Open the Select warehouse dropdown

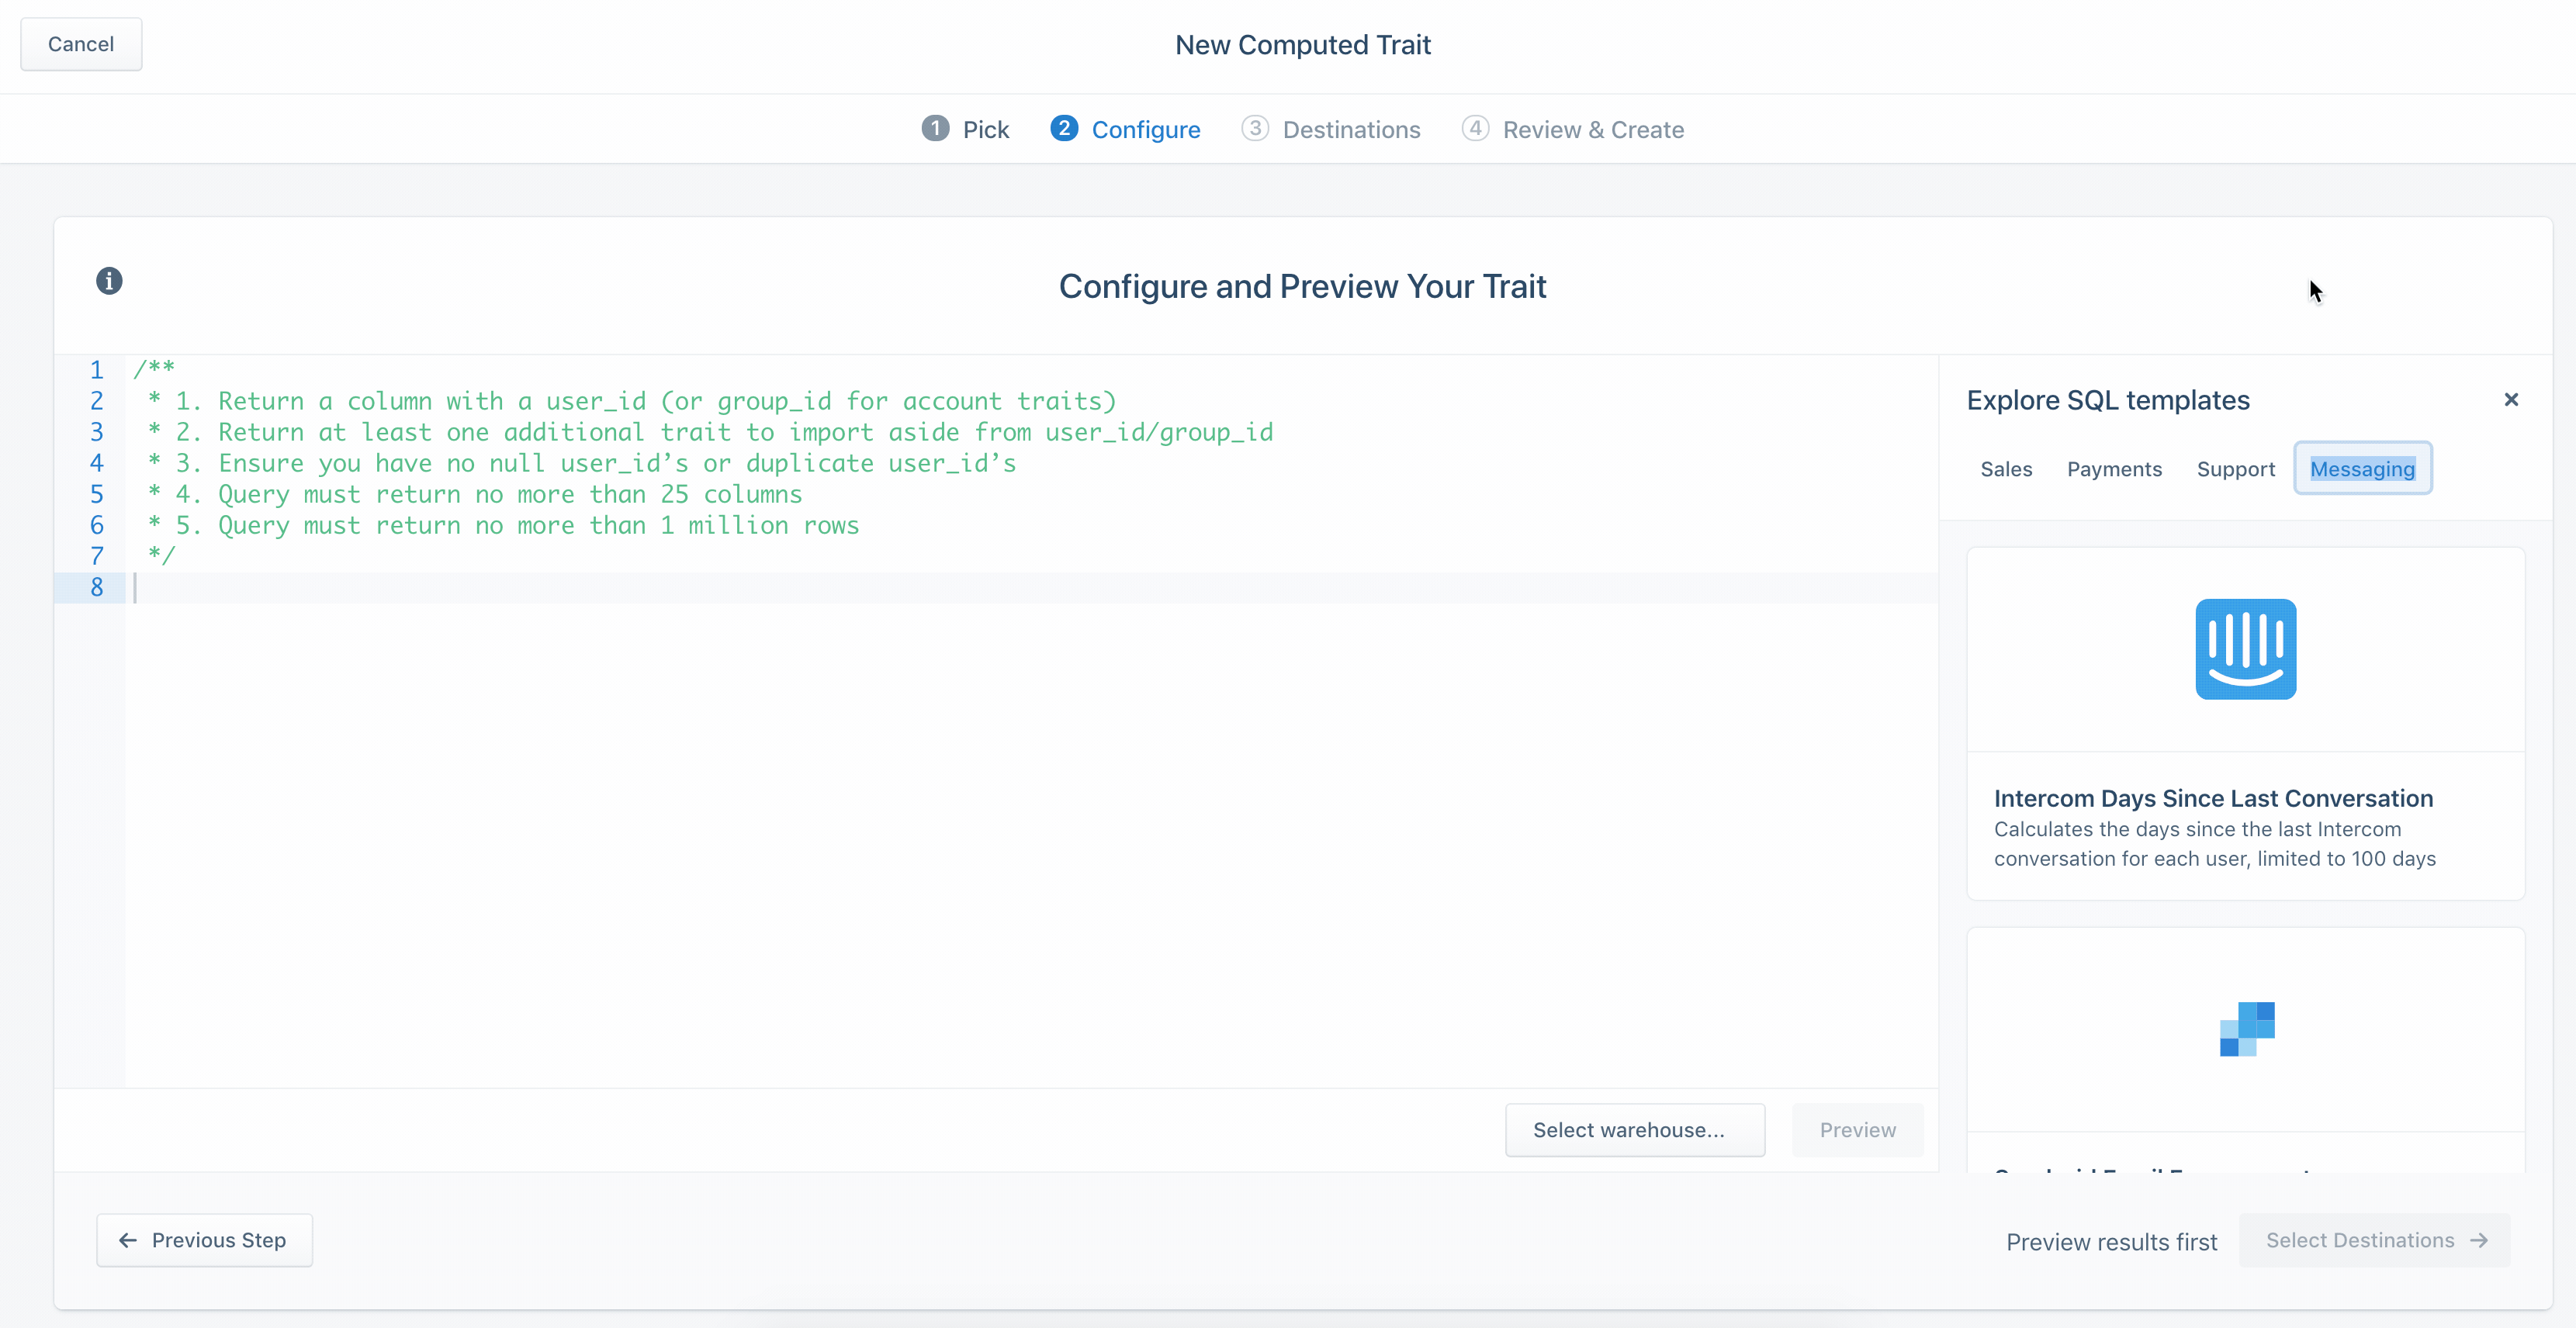point(1635,1130)
